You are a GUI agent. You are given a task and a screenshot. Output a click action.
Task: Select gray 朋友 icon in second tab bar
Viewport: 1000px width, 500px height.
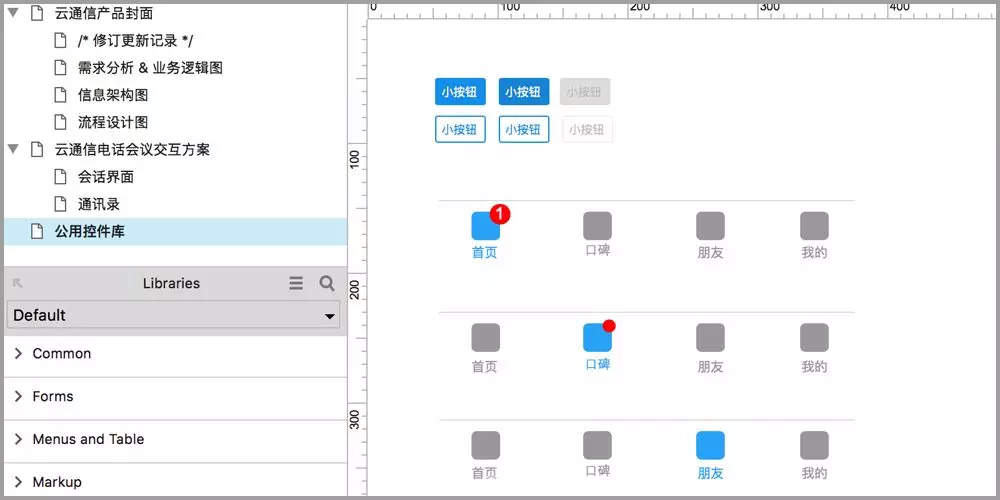(710, 337)
